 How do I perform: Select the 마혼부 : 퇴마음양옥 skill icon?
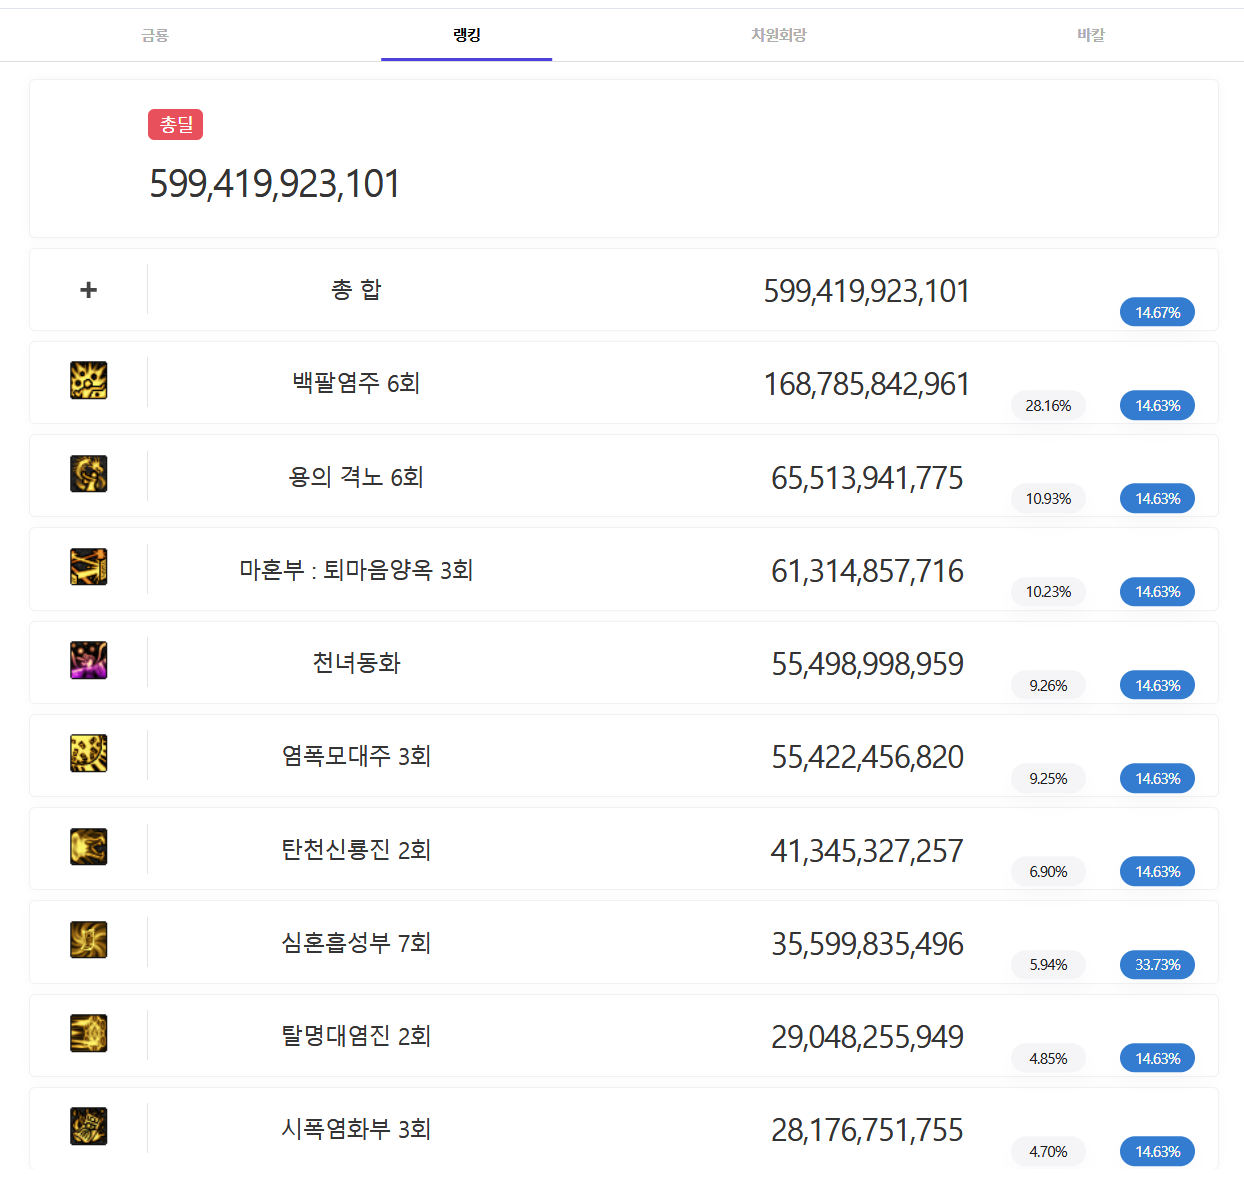[89, 567]
